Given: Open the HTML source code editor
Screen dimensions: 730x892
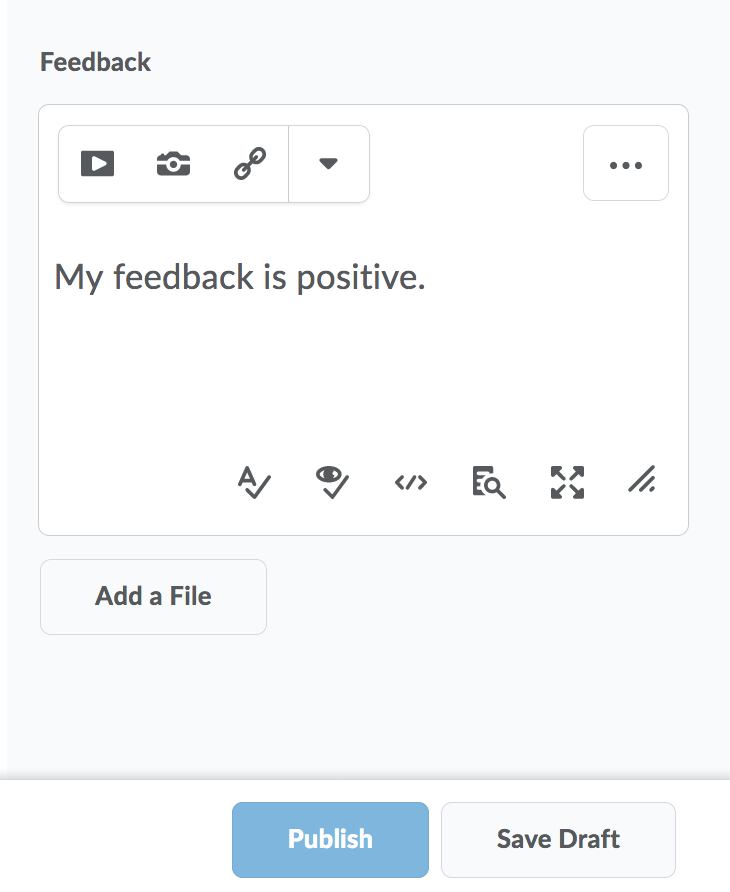Looking at the screenshot, I should coord(411,482).
